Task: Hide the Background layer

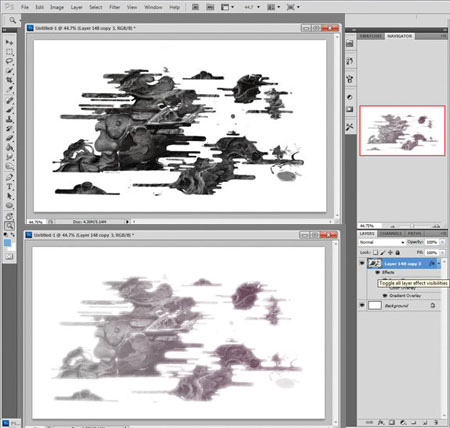Action: (x=362, y=305)
